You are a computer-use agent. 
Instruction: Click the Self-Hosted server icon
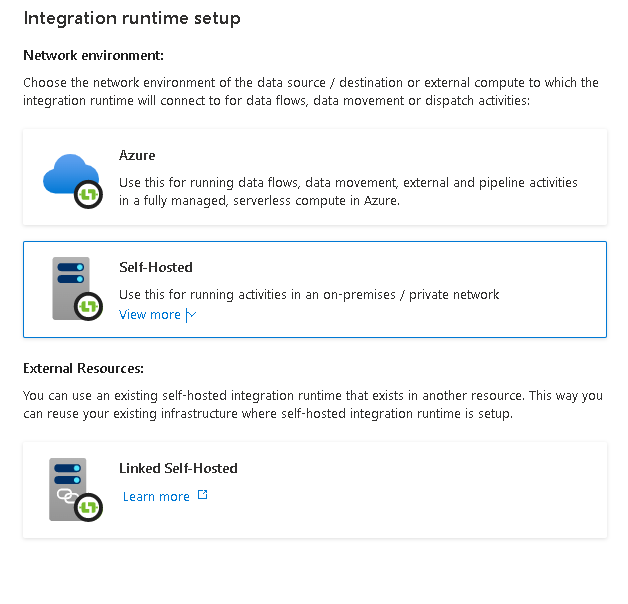(69, 280)
